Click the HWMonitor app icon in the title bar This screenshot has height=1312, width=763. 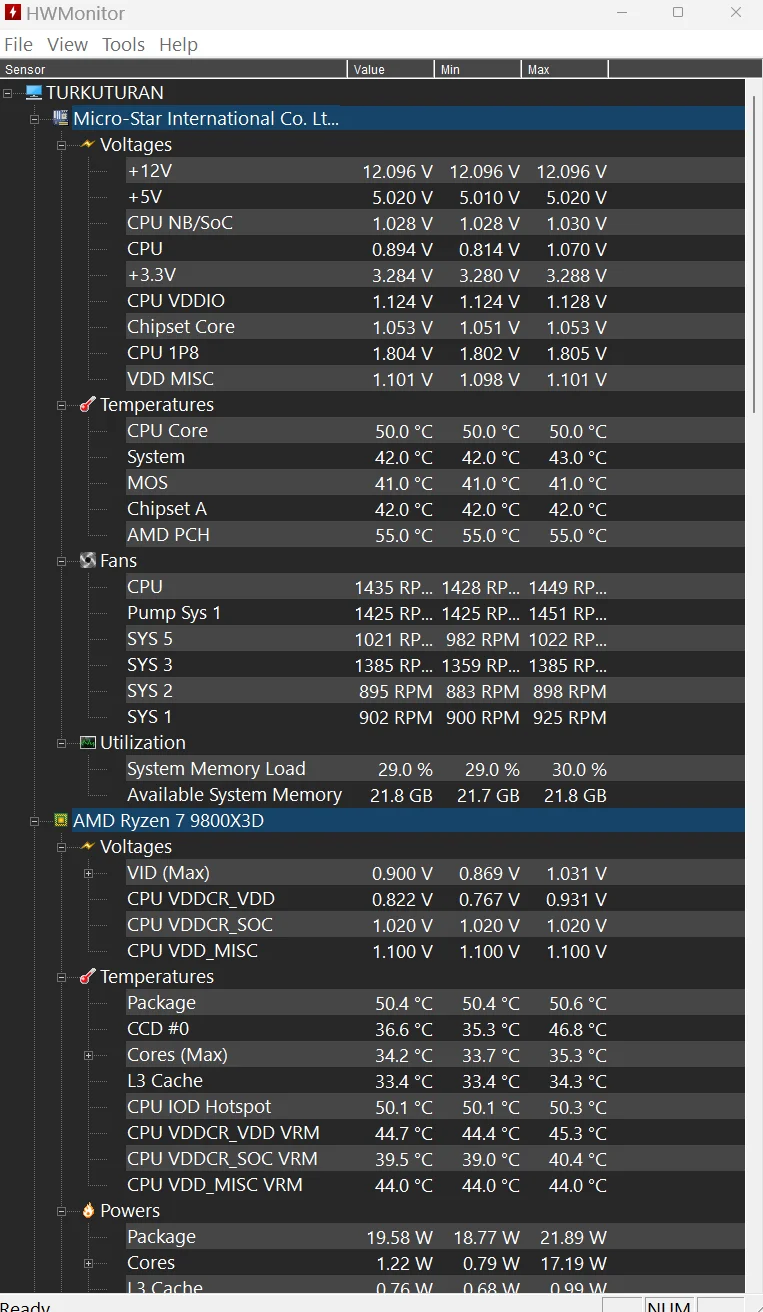pyautogui.click(x=12, y=13)
